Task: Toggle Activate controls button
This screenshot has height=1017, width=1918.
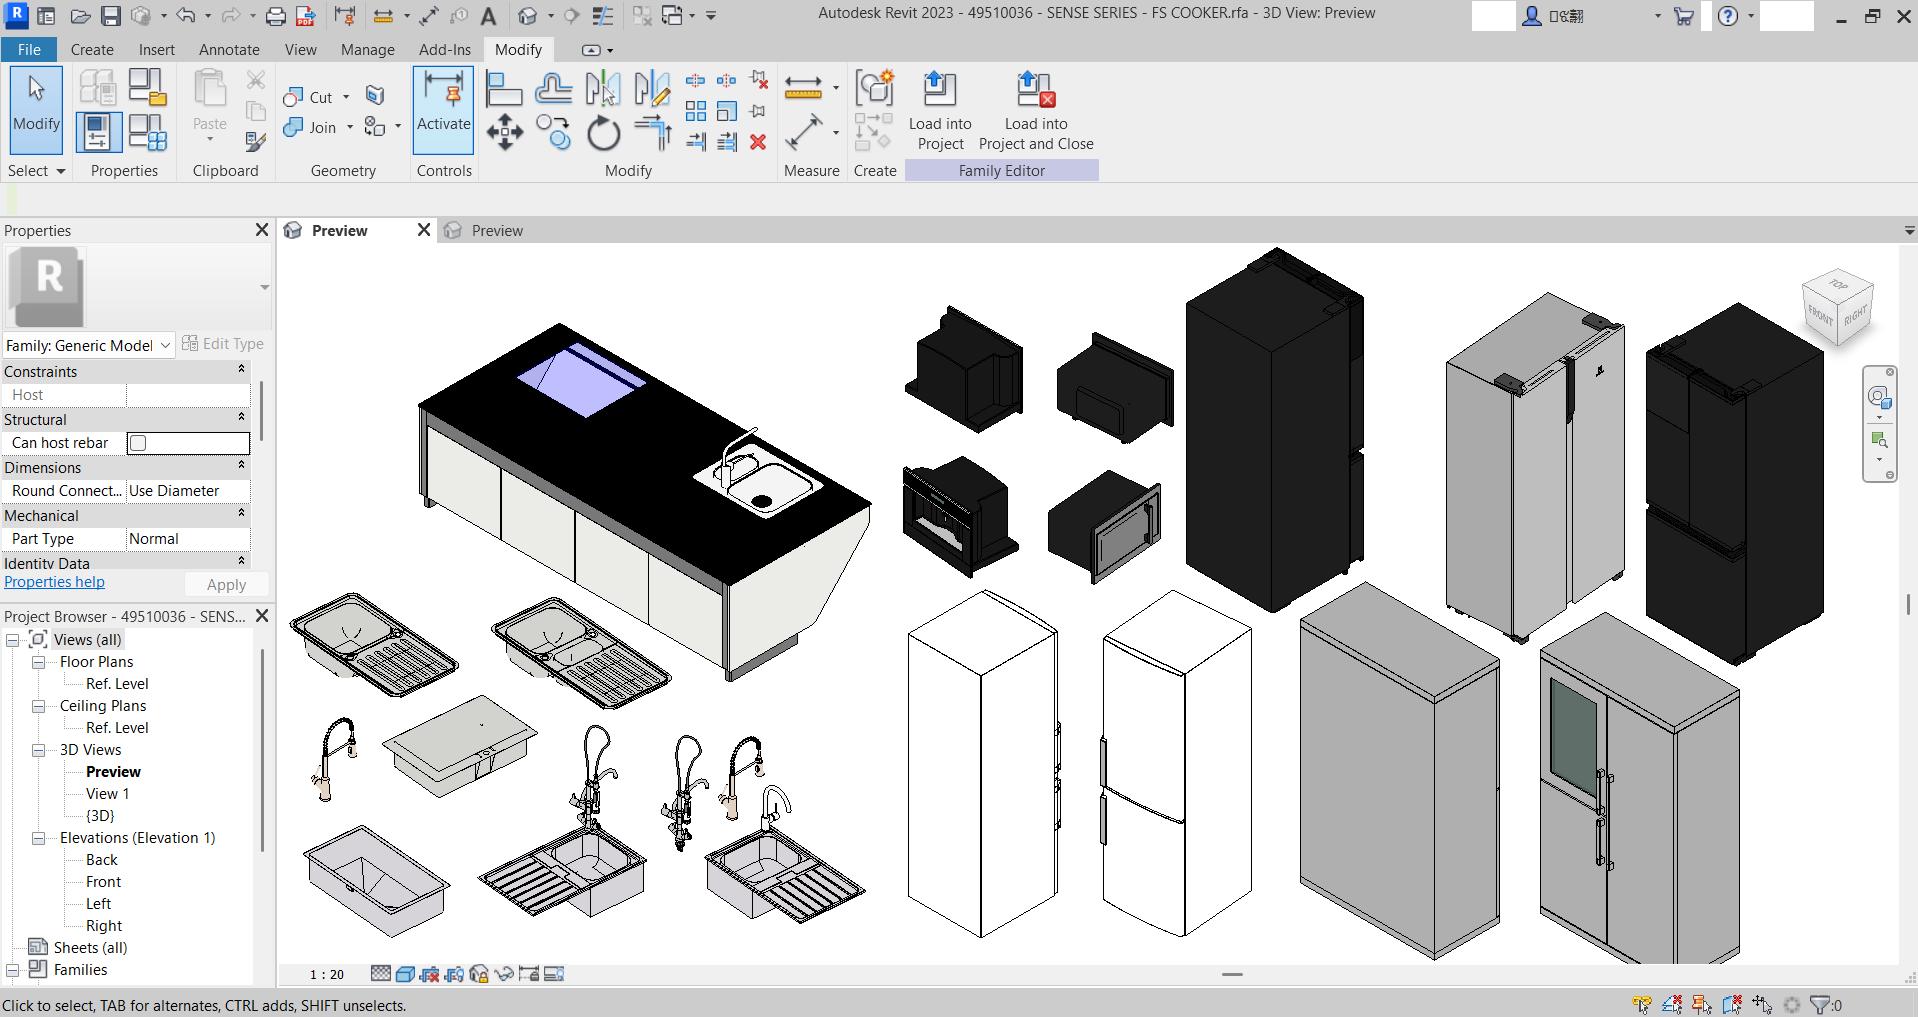Action: (443, 109)
